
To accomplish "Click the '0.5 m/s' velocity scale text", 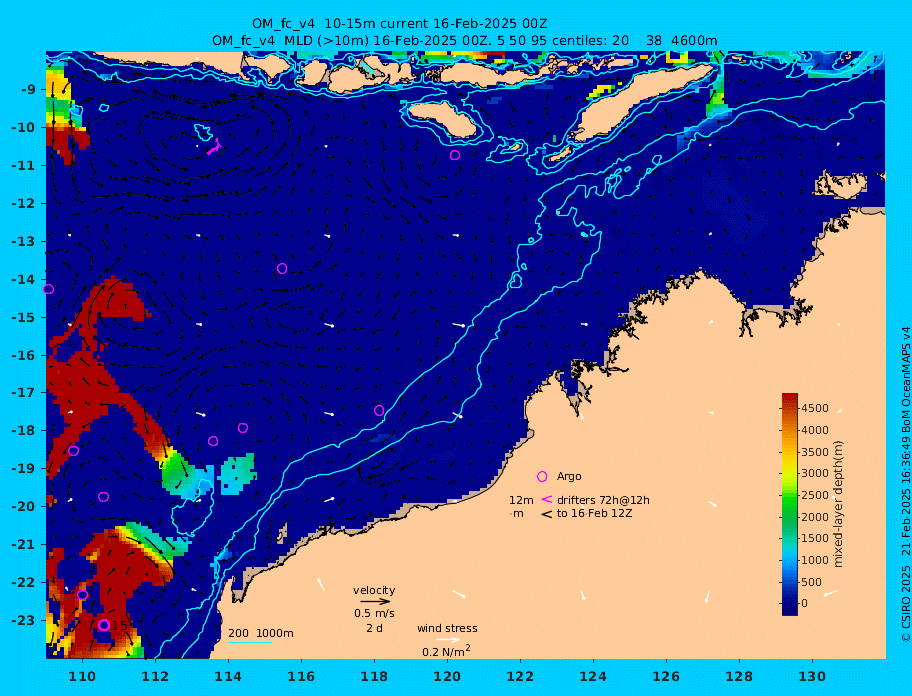I will coord(374,613).
